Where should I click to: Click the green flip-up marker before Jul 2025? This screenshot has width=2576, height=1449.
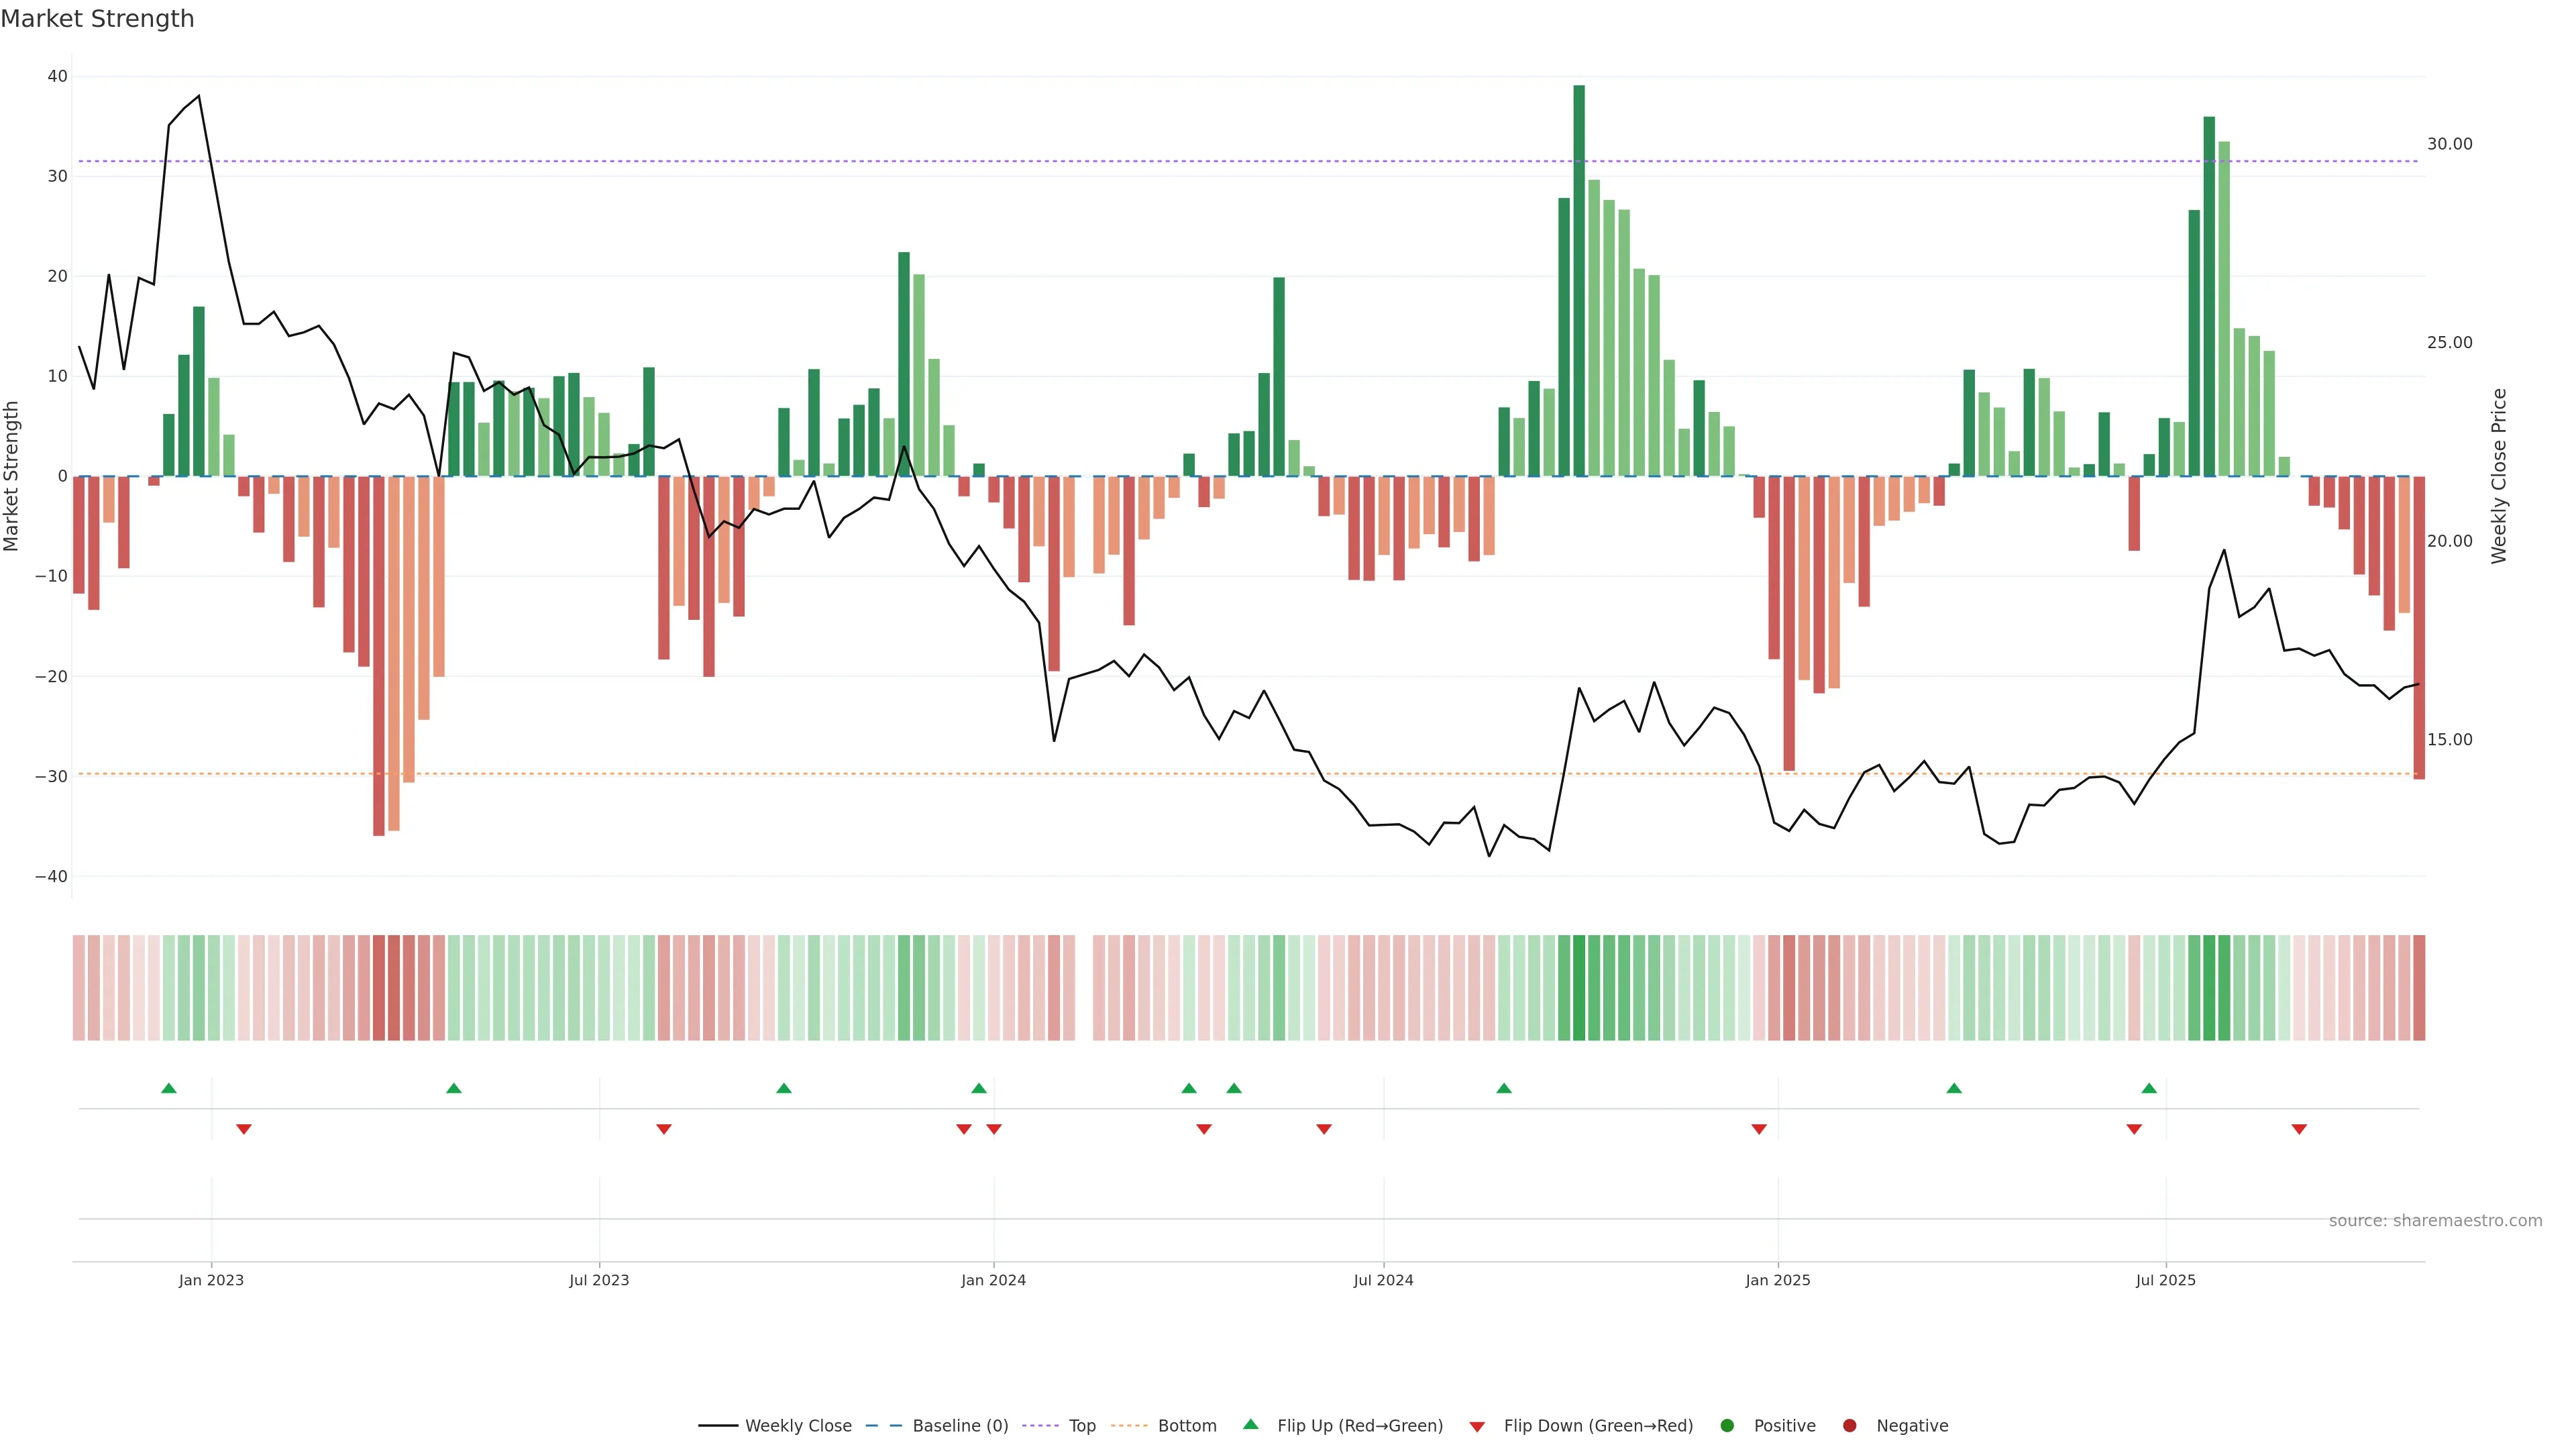click(2149, 1088)
